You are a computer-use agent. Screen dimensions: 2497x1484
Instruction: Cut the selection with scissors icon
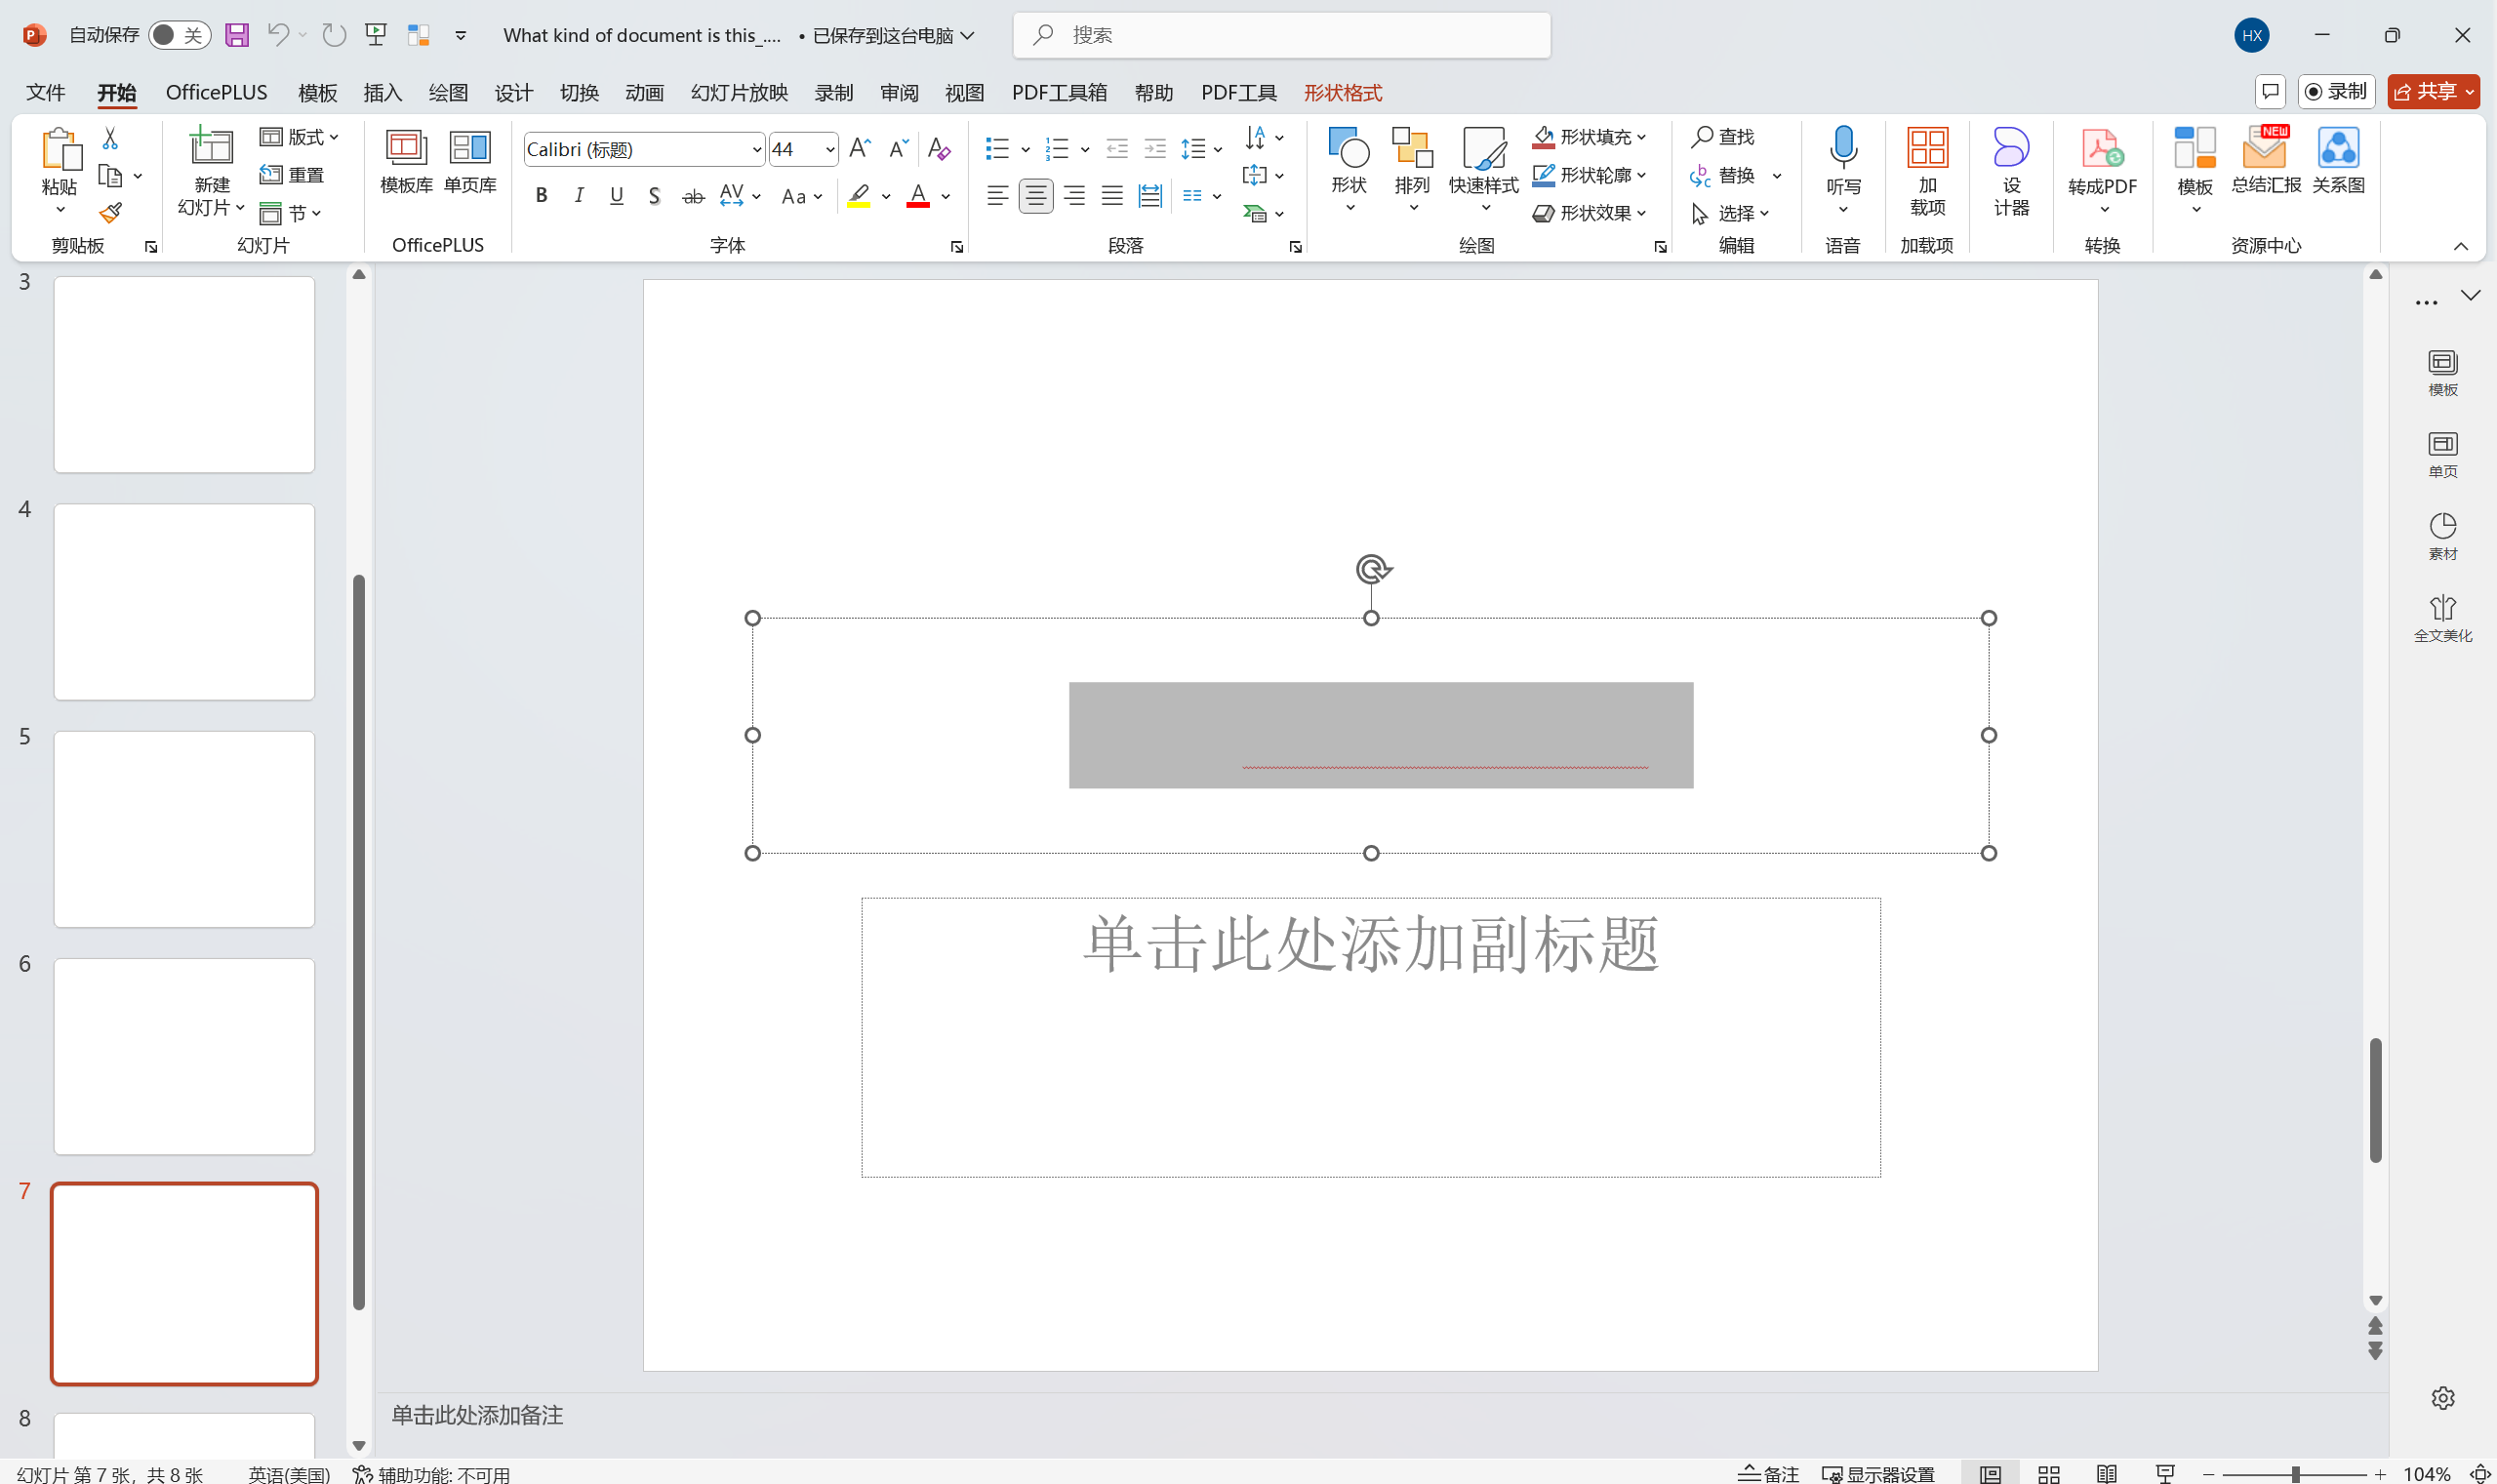110,138
